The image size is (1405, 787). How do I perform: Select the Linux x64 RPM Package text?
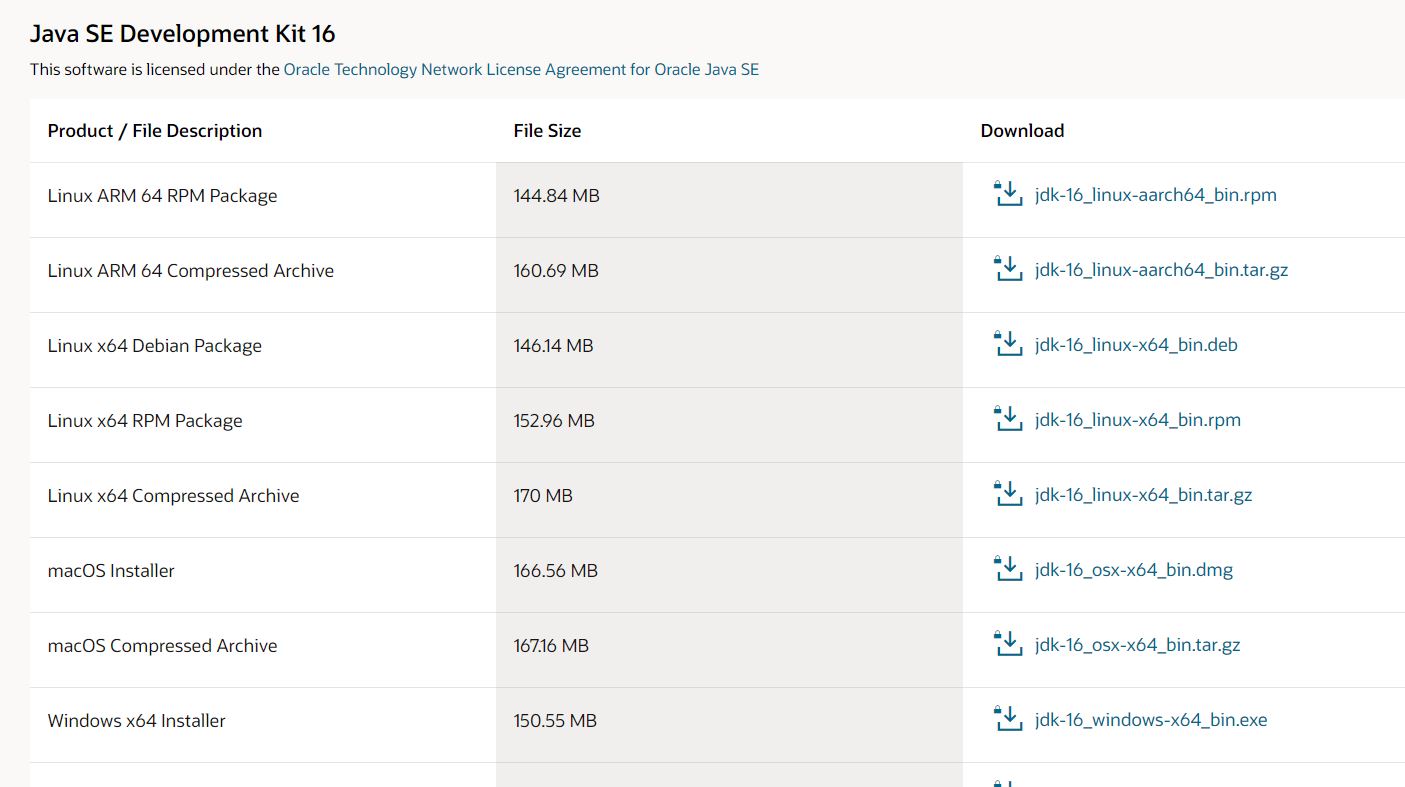[x=145, y=421]
